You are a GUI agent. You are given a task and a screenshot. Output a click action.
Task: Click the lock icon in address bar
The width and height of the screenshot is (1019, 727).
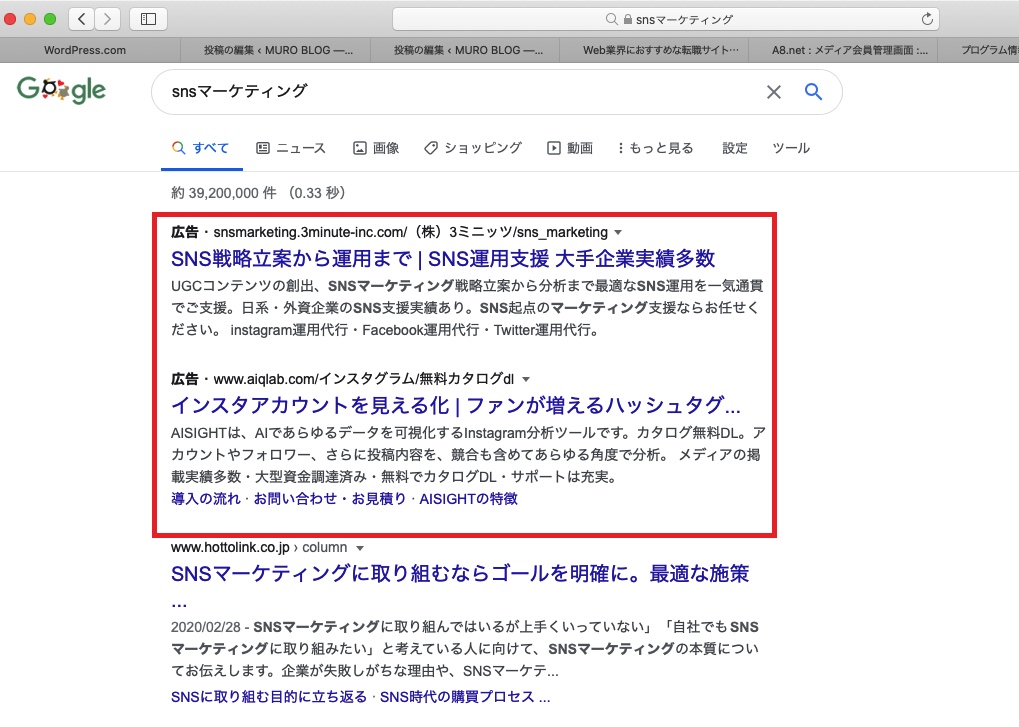(628, 19)
